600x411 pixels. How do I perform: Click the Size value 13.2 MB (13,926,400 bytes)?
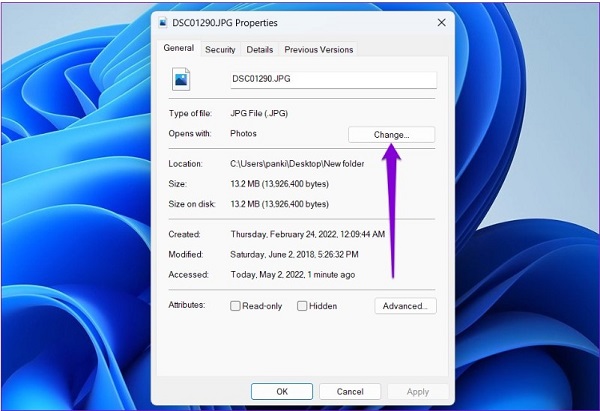(279, 184)
